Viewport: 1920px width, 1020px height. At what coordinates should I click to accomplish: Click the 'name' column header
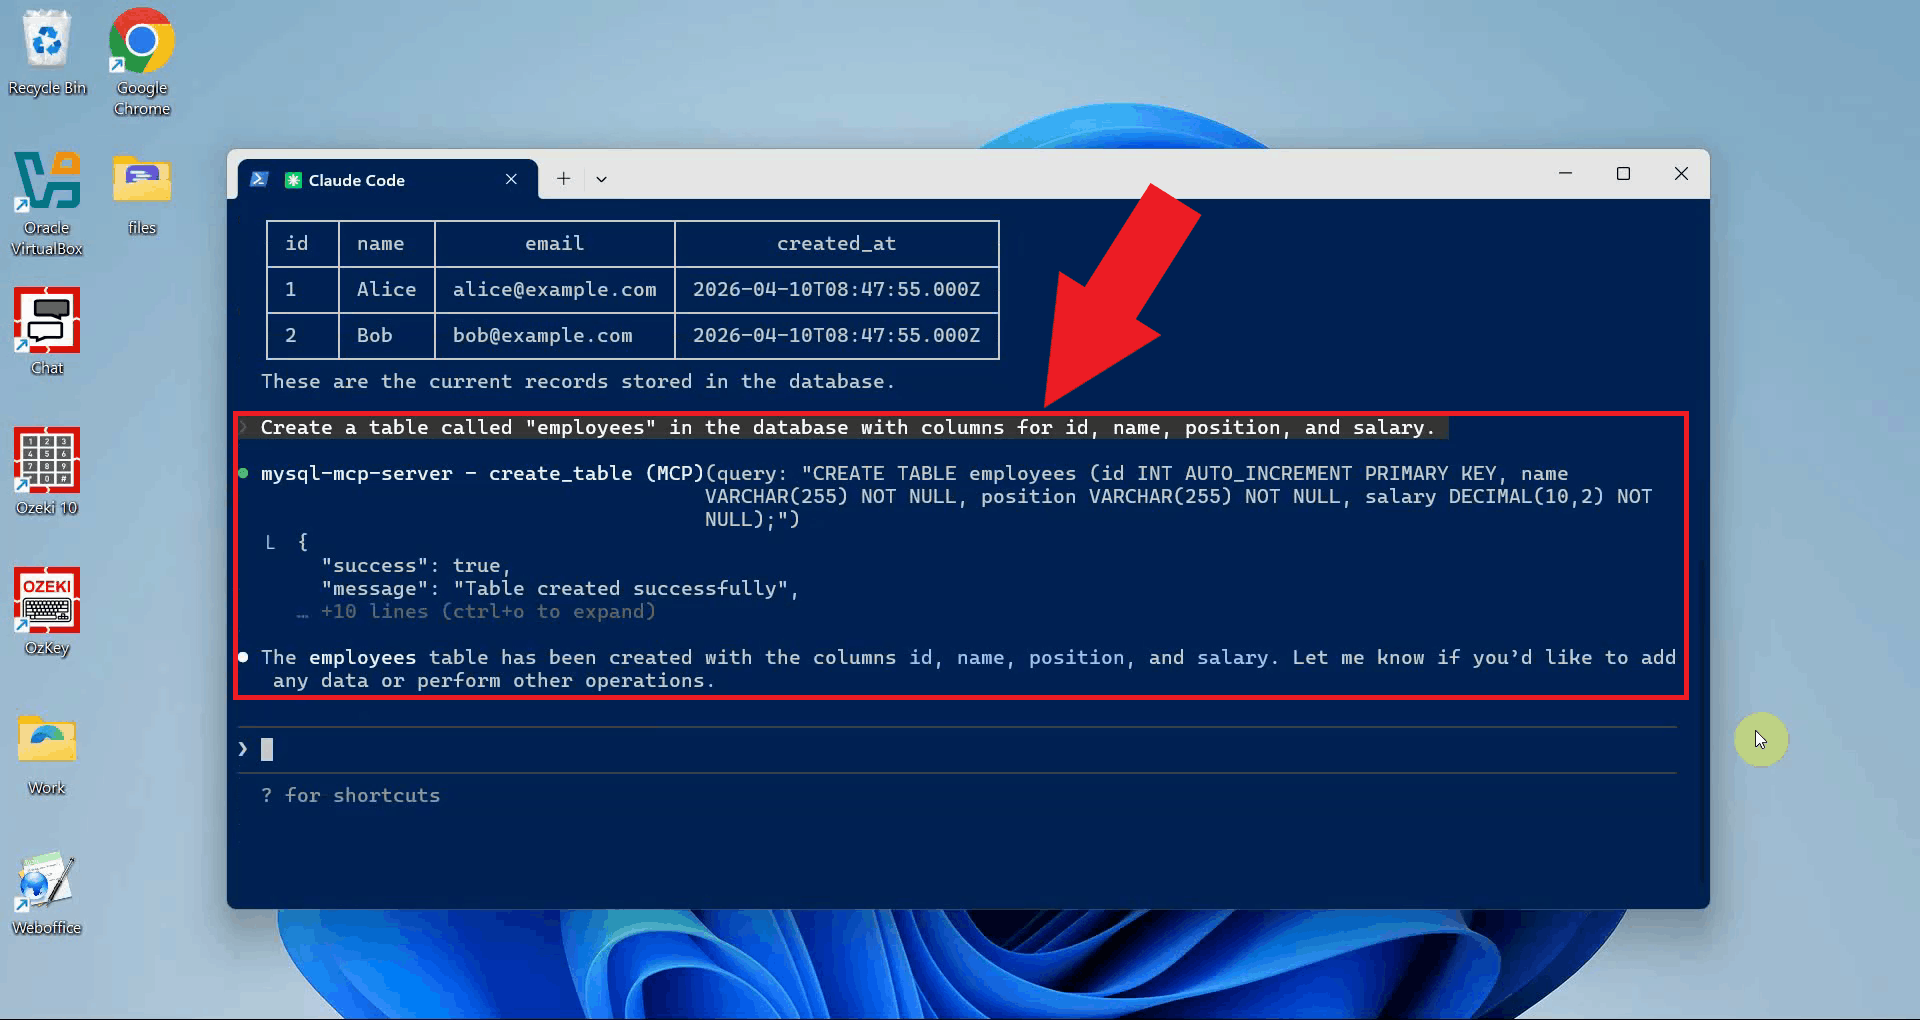[386, 244]
